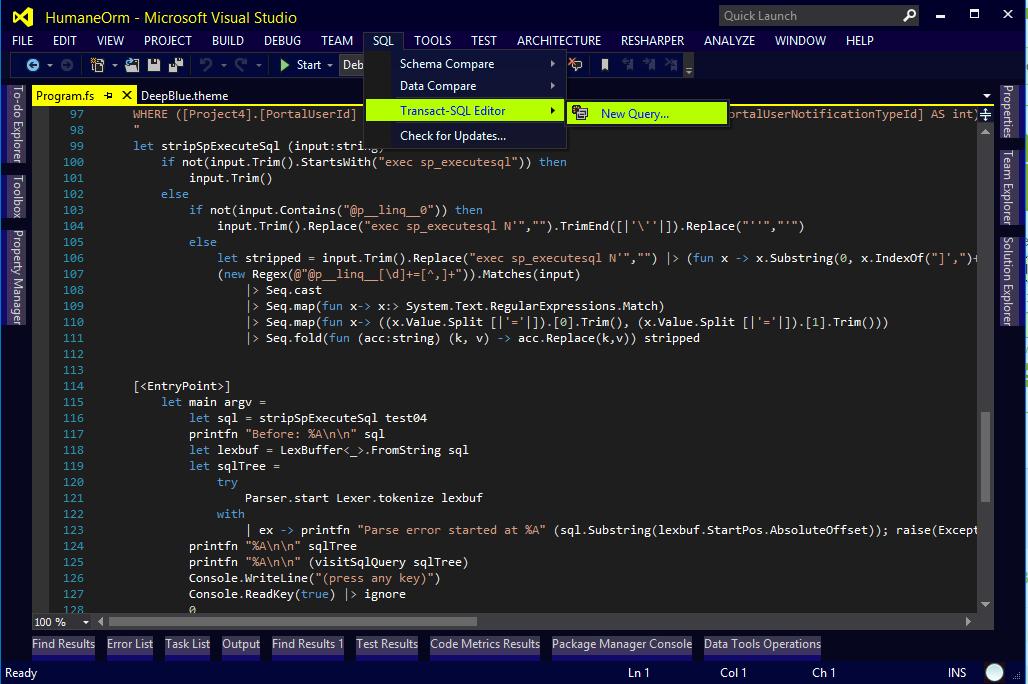Expand the Schema Compare submenu

coord(465,64)
